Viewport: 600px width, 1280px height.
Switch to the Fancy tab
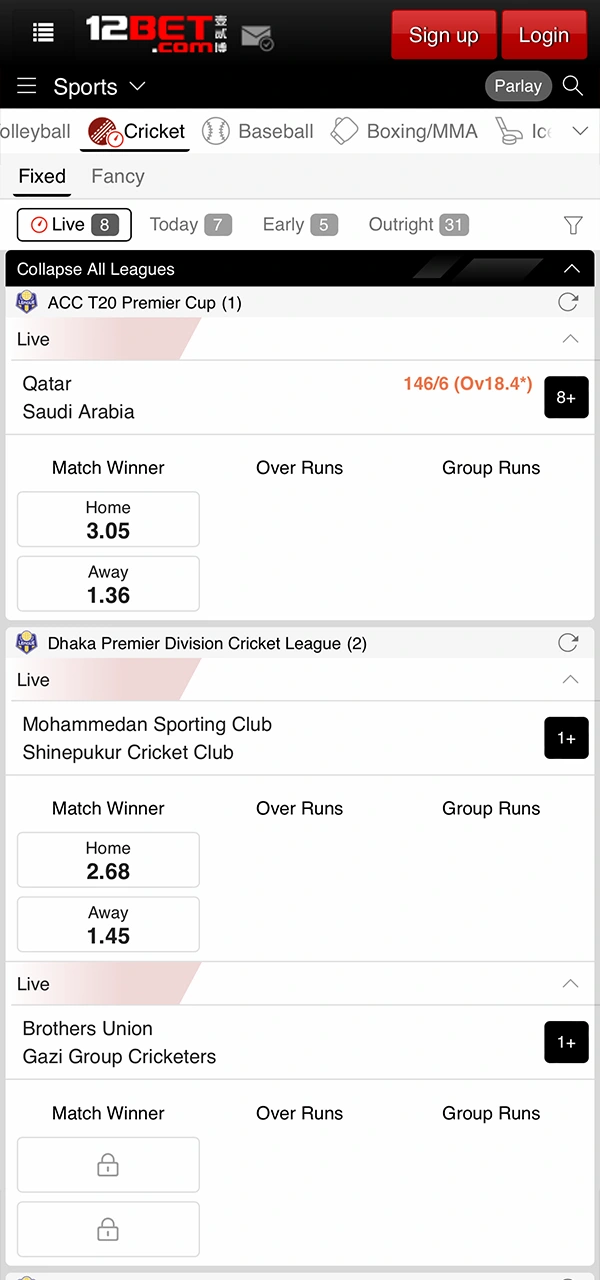click(x=117, y=176)
